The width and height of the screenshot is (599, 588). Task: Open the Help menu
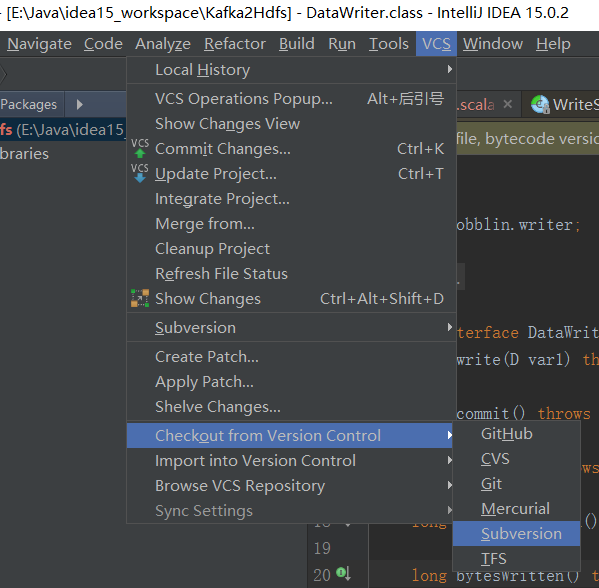point(553,44)
